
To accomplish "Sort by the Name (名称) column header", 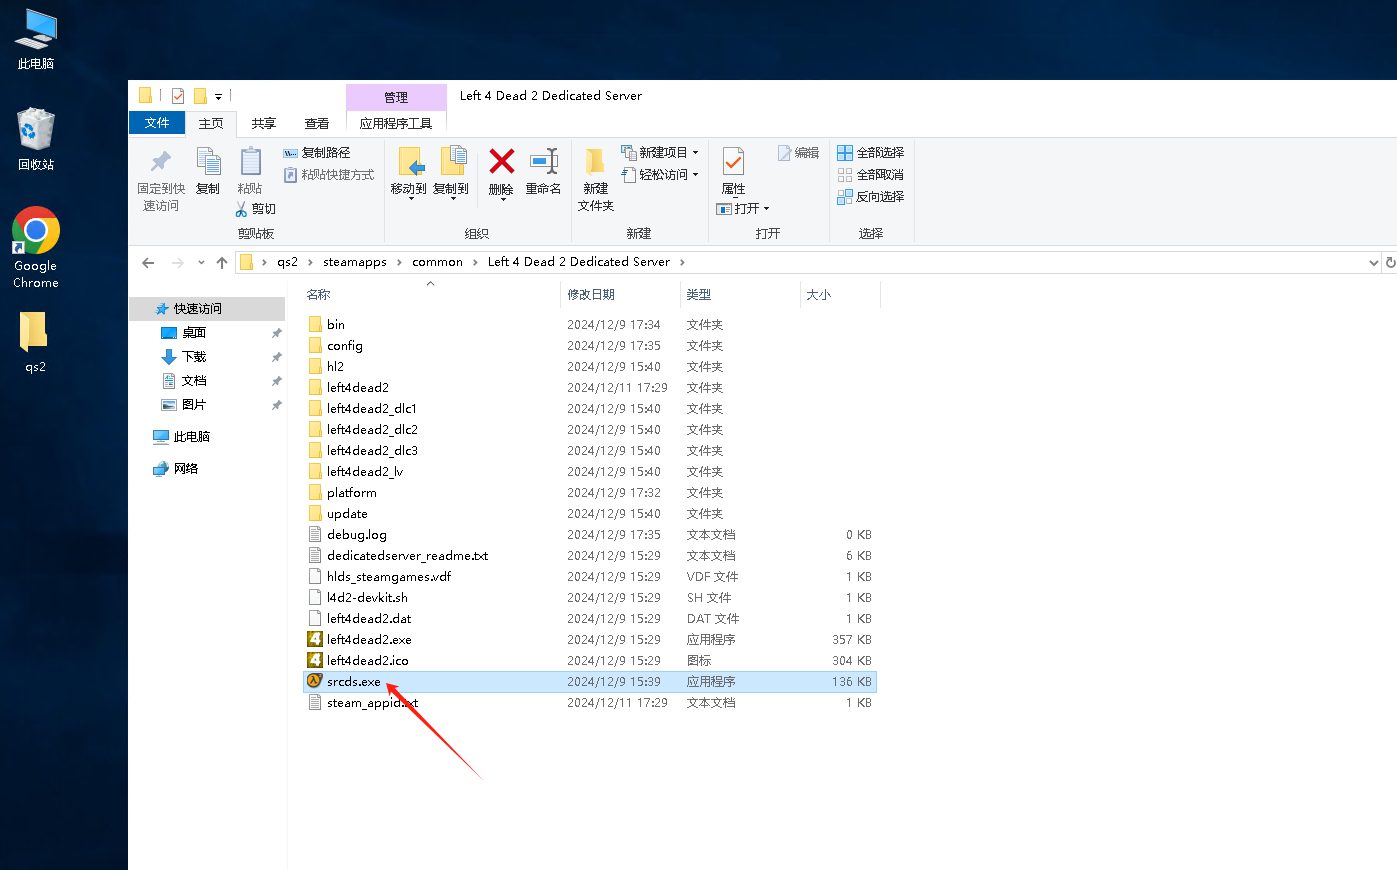I will point(430,294).
